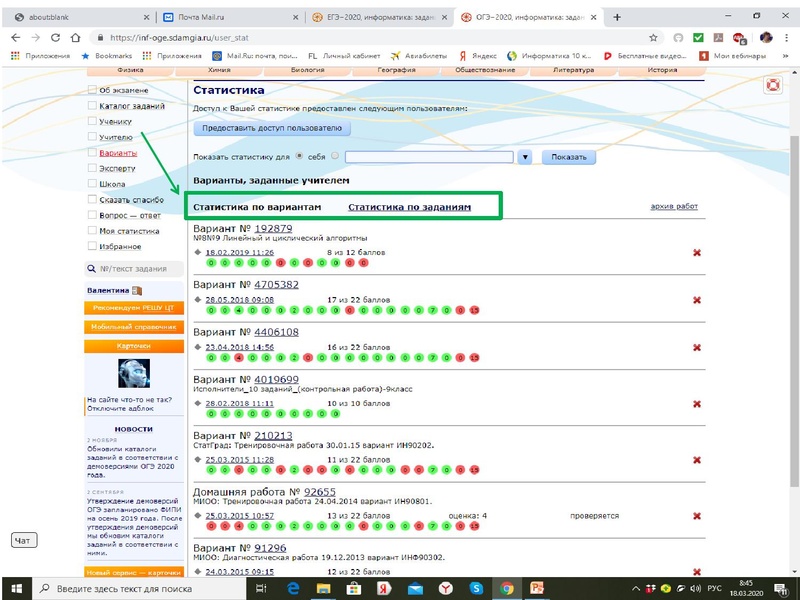Click the '№/текст задания' search field

(140, 269)
